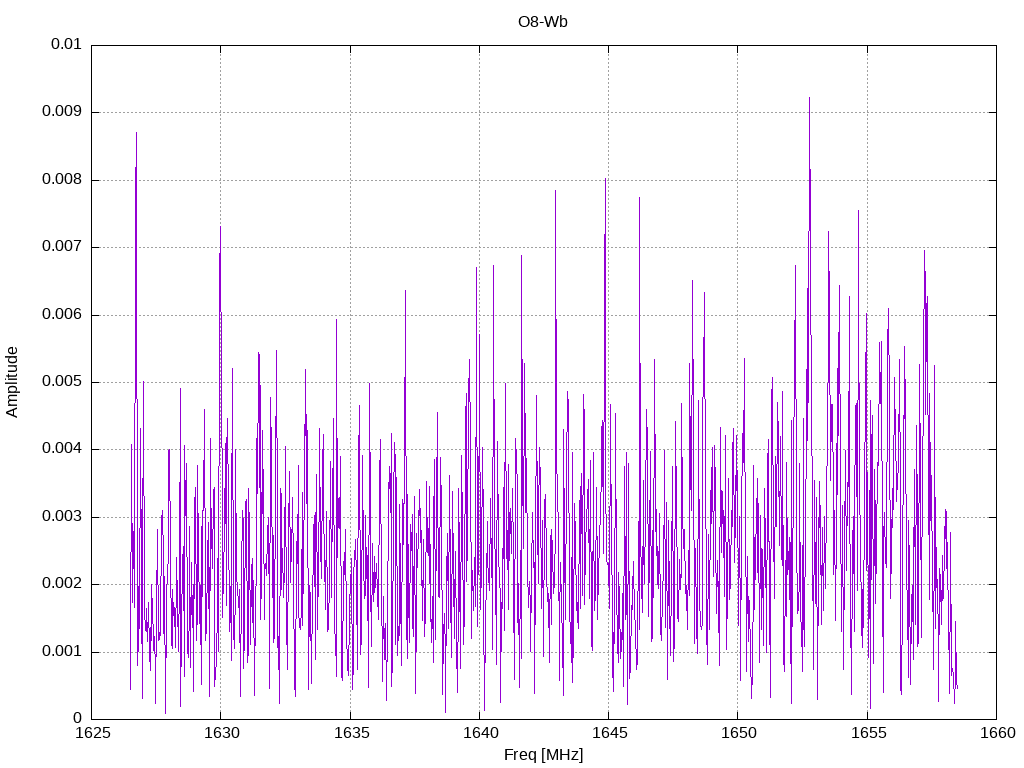Click the tallest spectrum peak near 1653 MHz
Screen dimensions: 1024x768
pyautogui.click(x=809, y=99)
